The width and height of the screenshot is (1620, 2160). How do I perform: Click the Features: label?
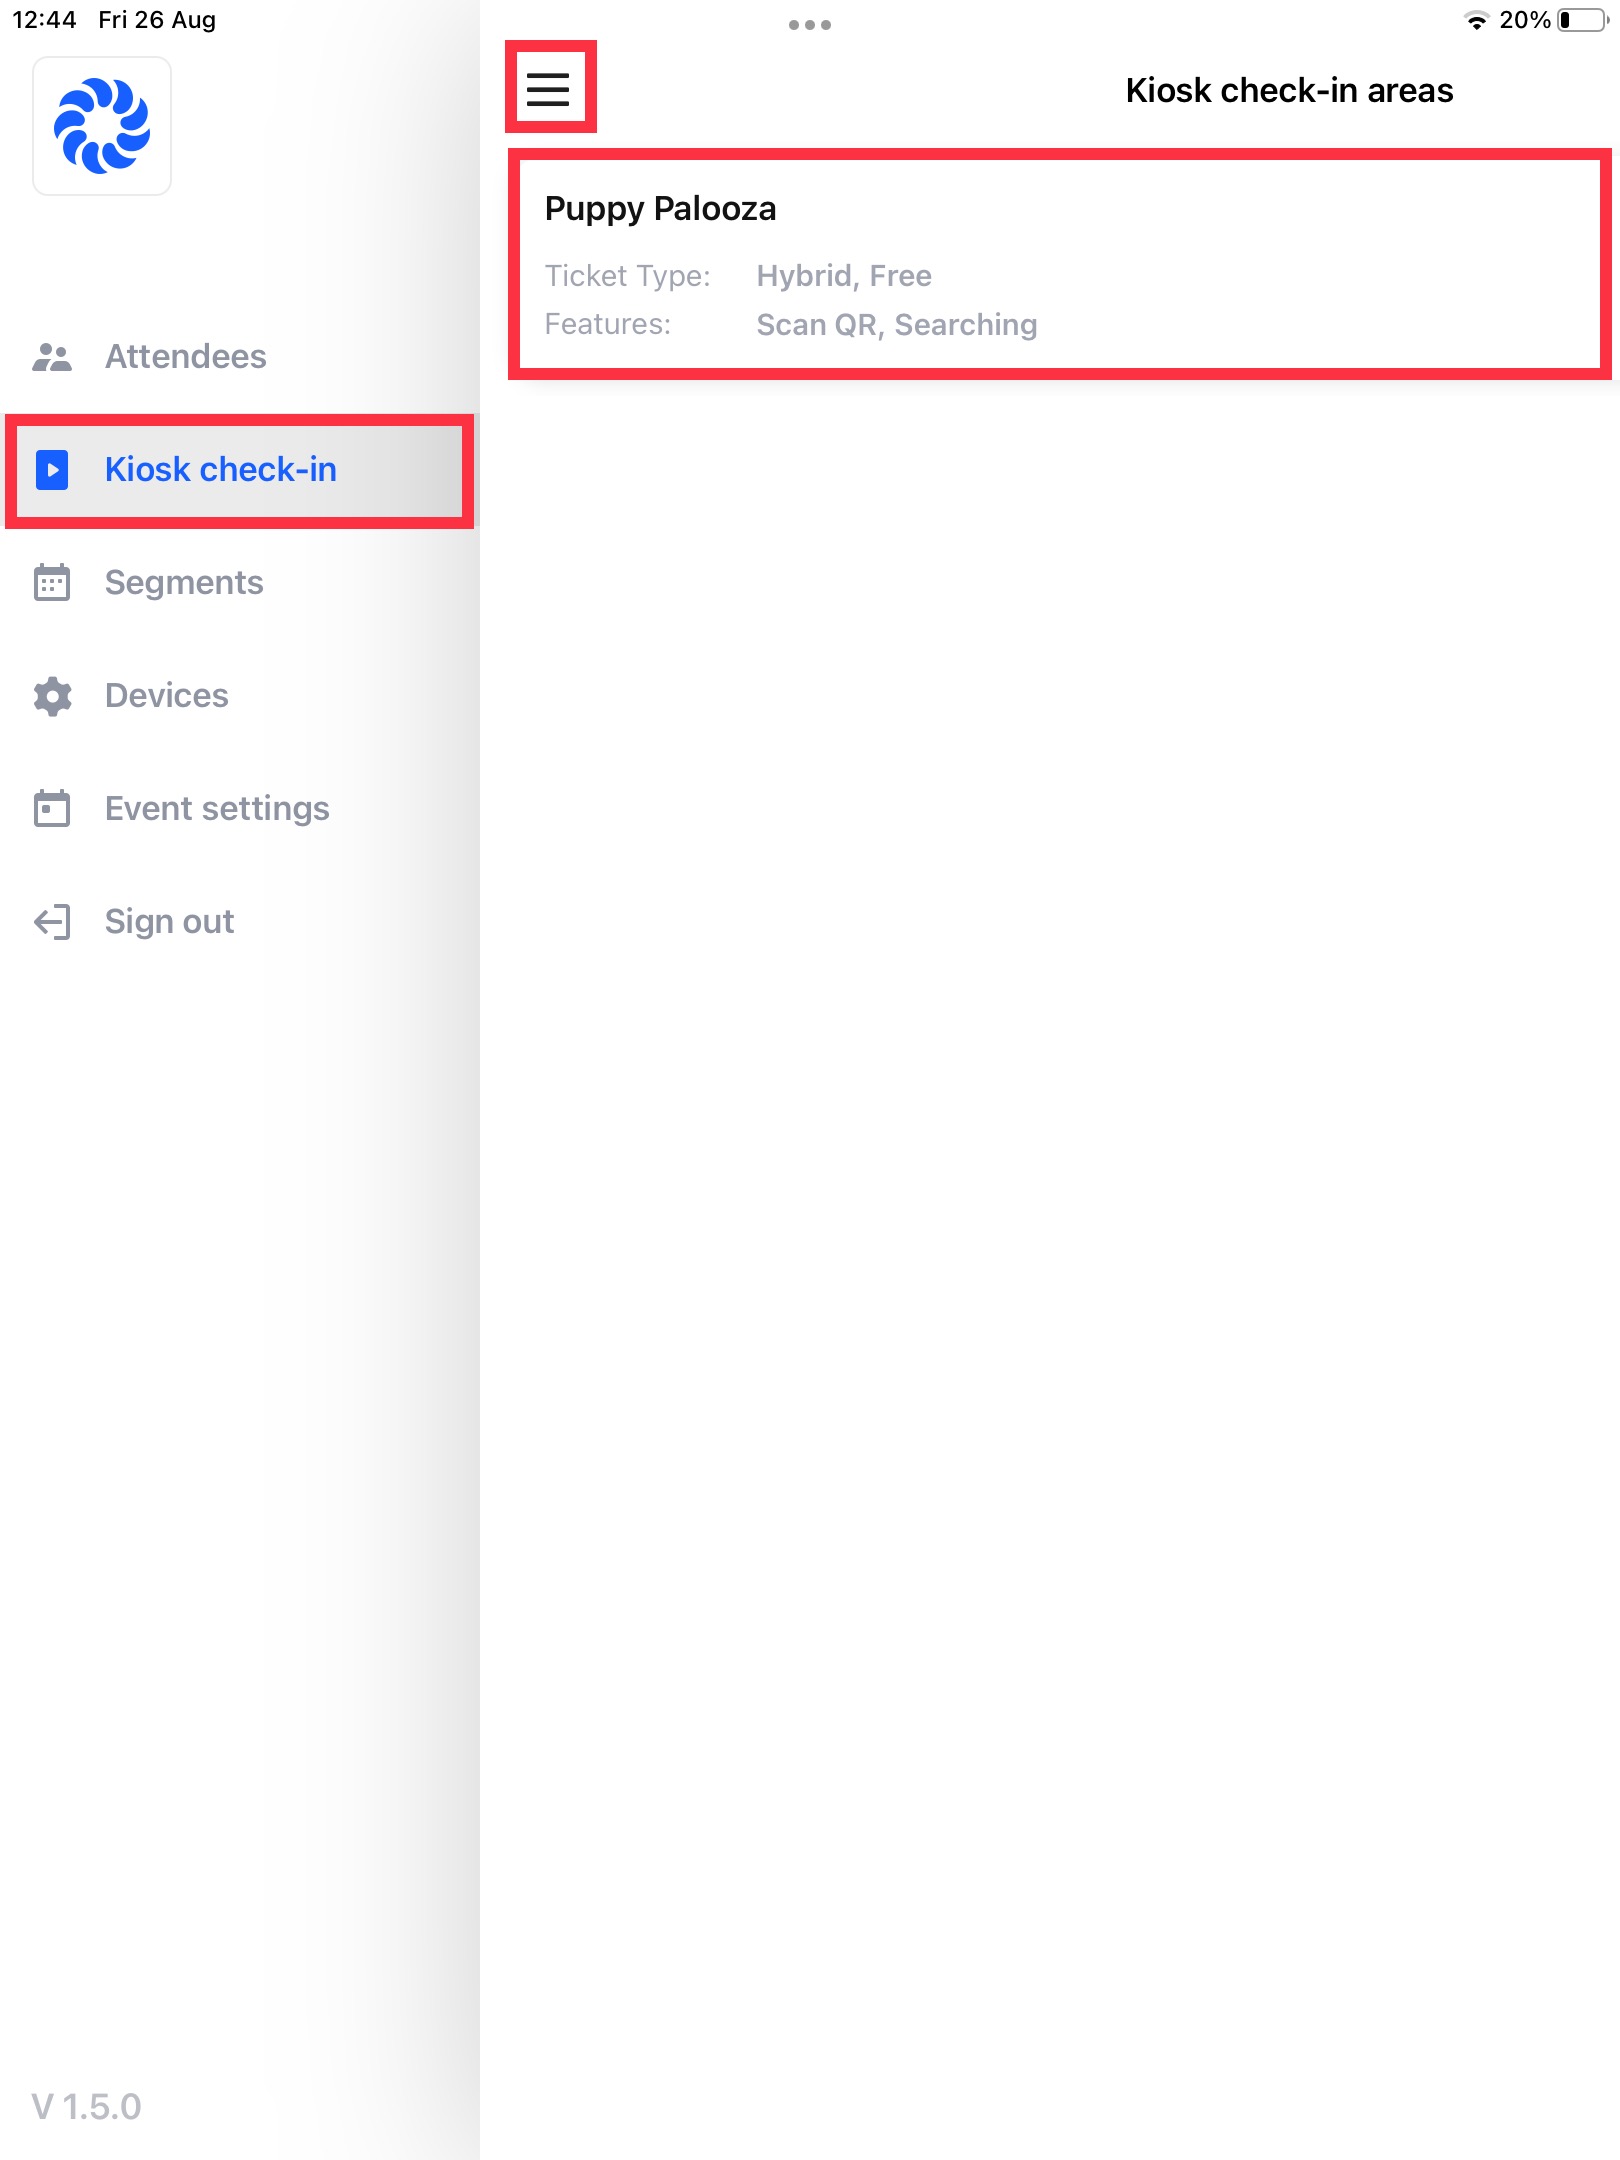pyautogui.click(x=608, y=325)
